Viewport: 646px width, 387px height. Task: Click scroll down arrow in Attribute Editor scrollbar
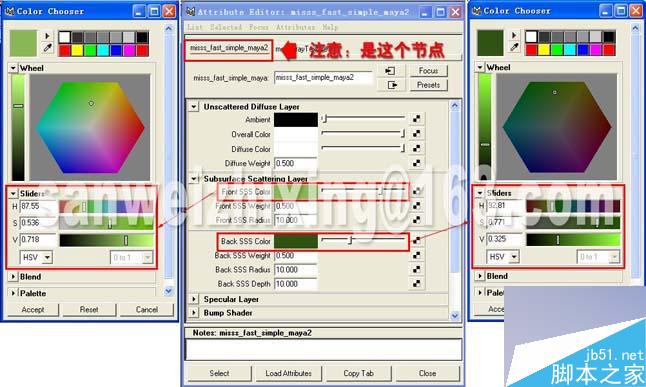pyautogui.click(x=455, y=316)
